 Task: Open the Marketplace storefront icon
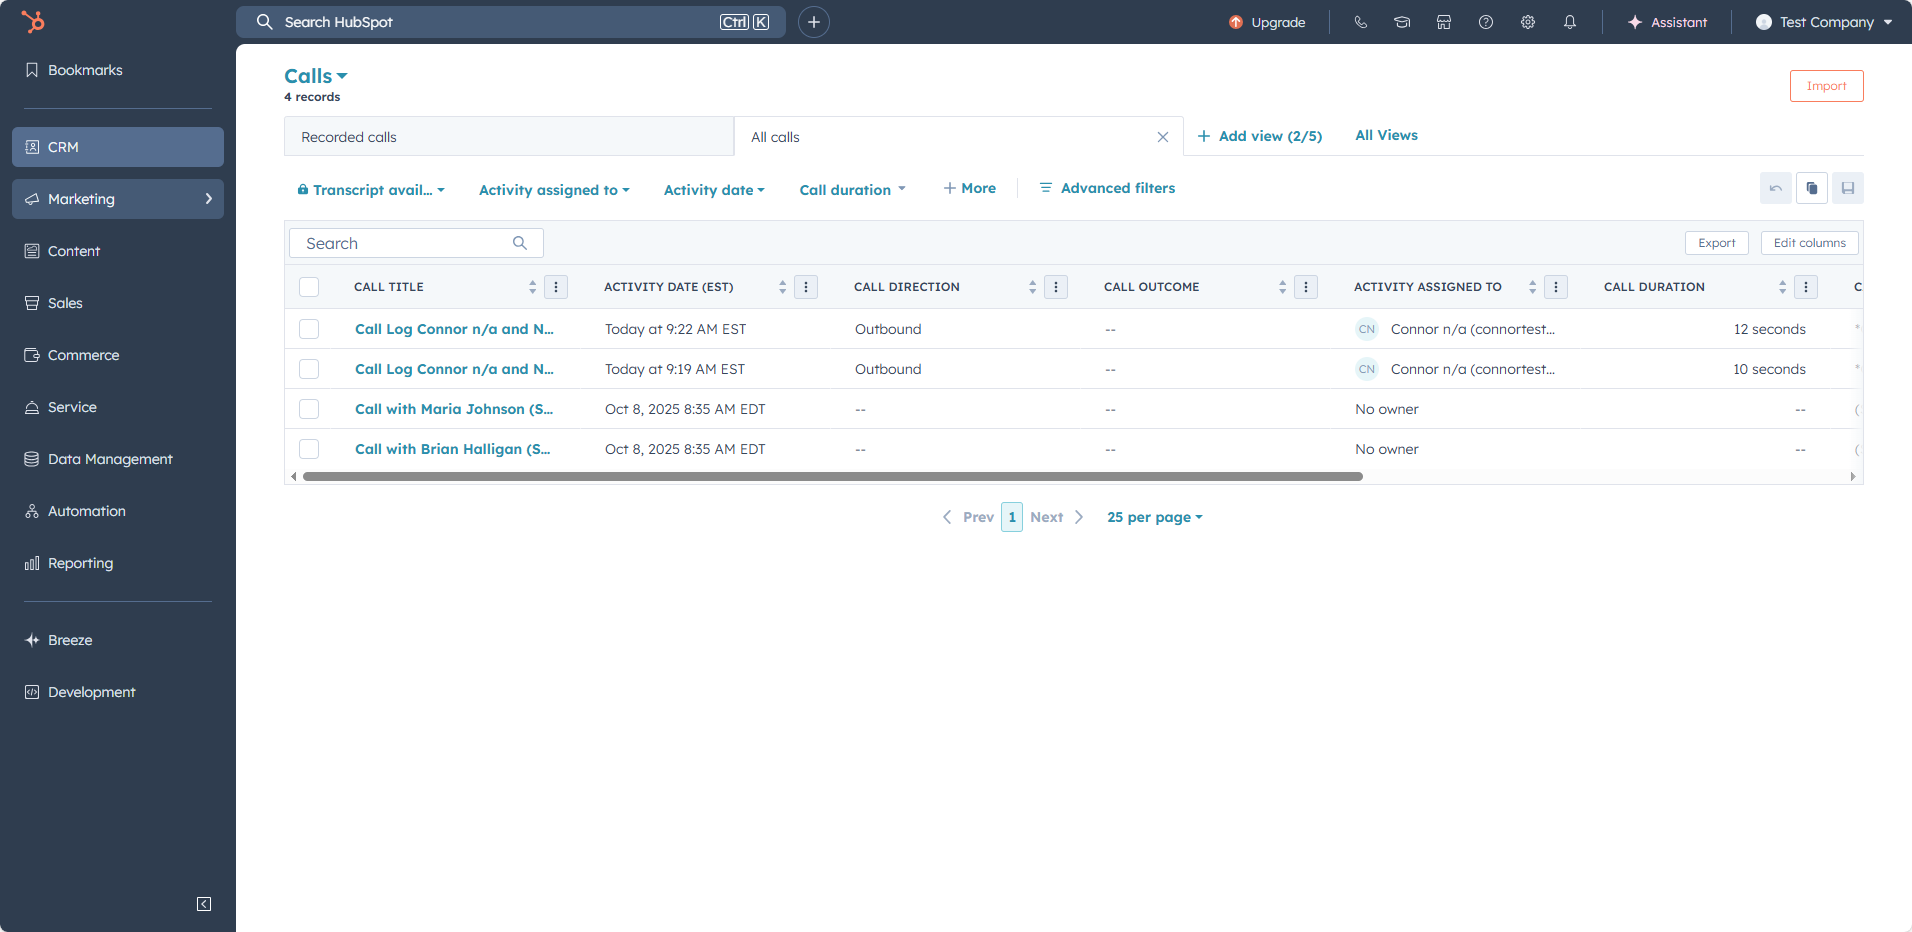coord(1444,22)
